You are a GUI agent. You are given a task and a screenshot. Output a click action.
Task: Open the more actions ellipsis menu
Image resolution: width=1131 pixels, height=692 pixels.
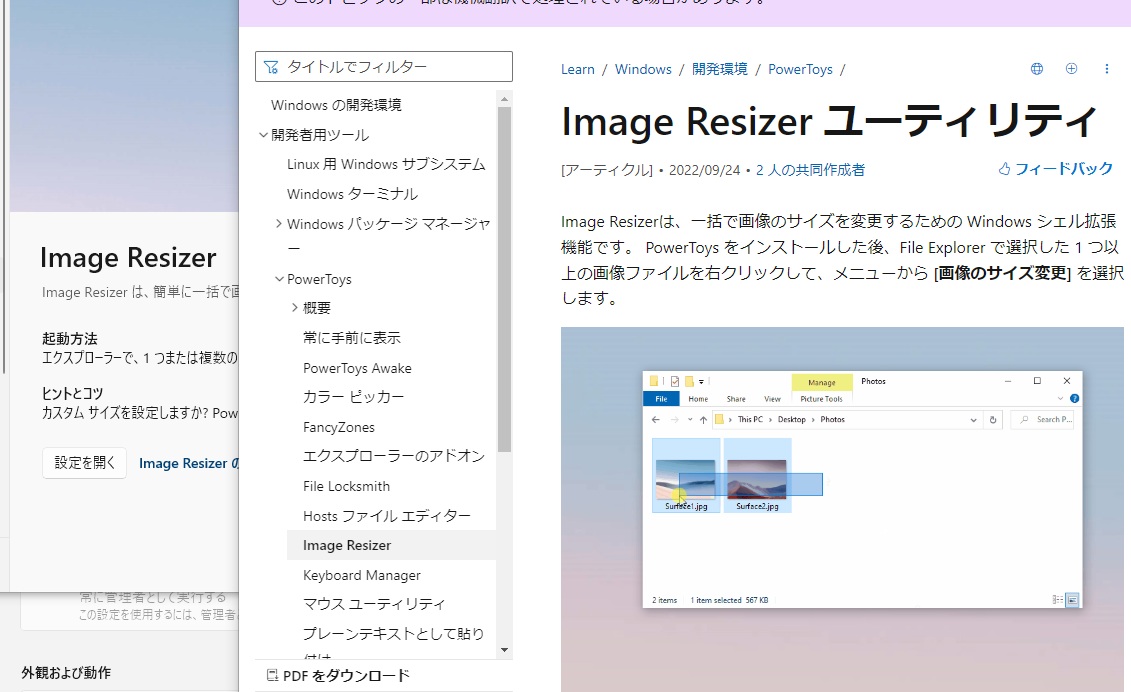pyautogui.click(x=1106, y=68)
